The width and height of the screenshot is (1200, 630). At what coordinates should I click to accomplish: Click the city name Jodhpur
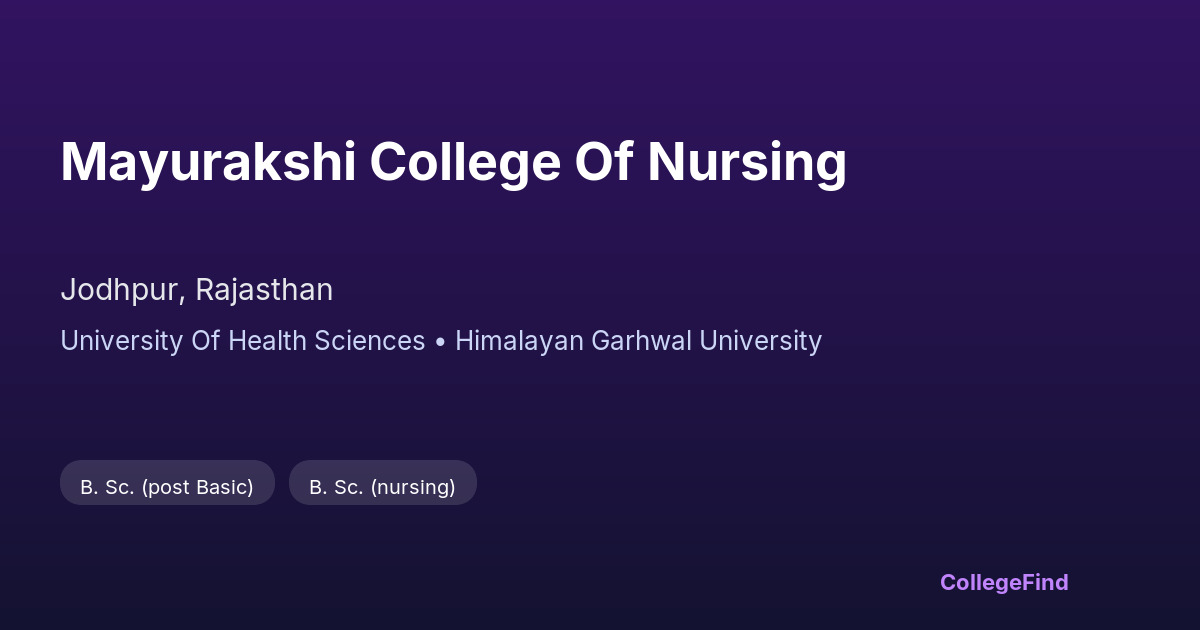click(x=121, y=290)
